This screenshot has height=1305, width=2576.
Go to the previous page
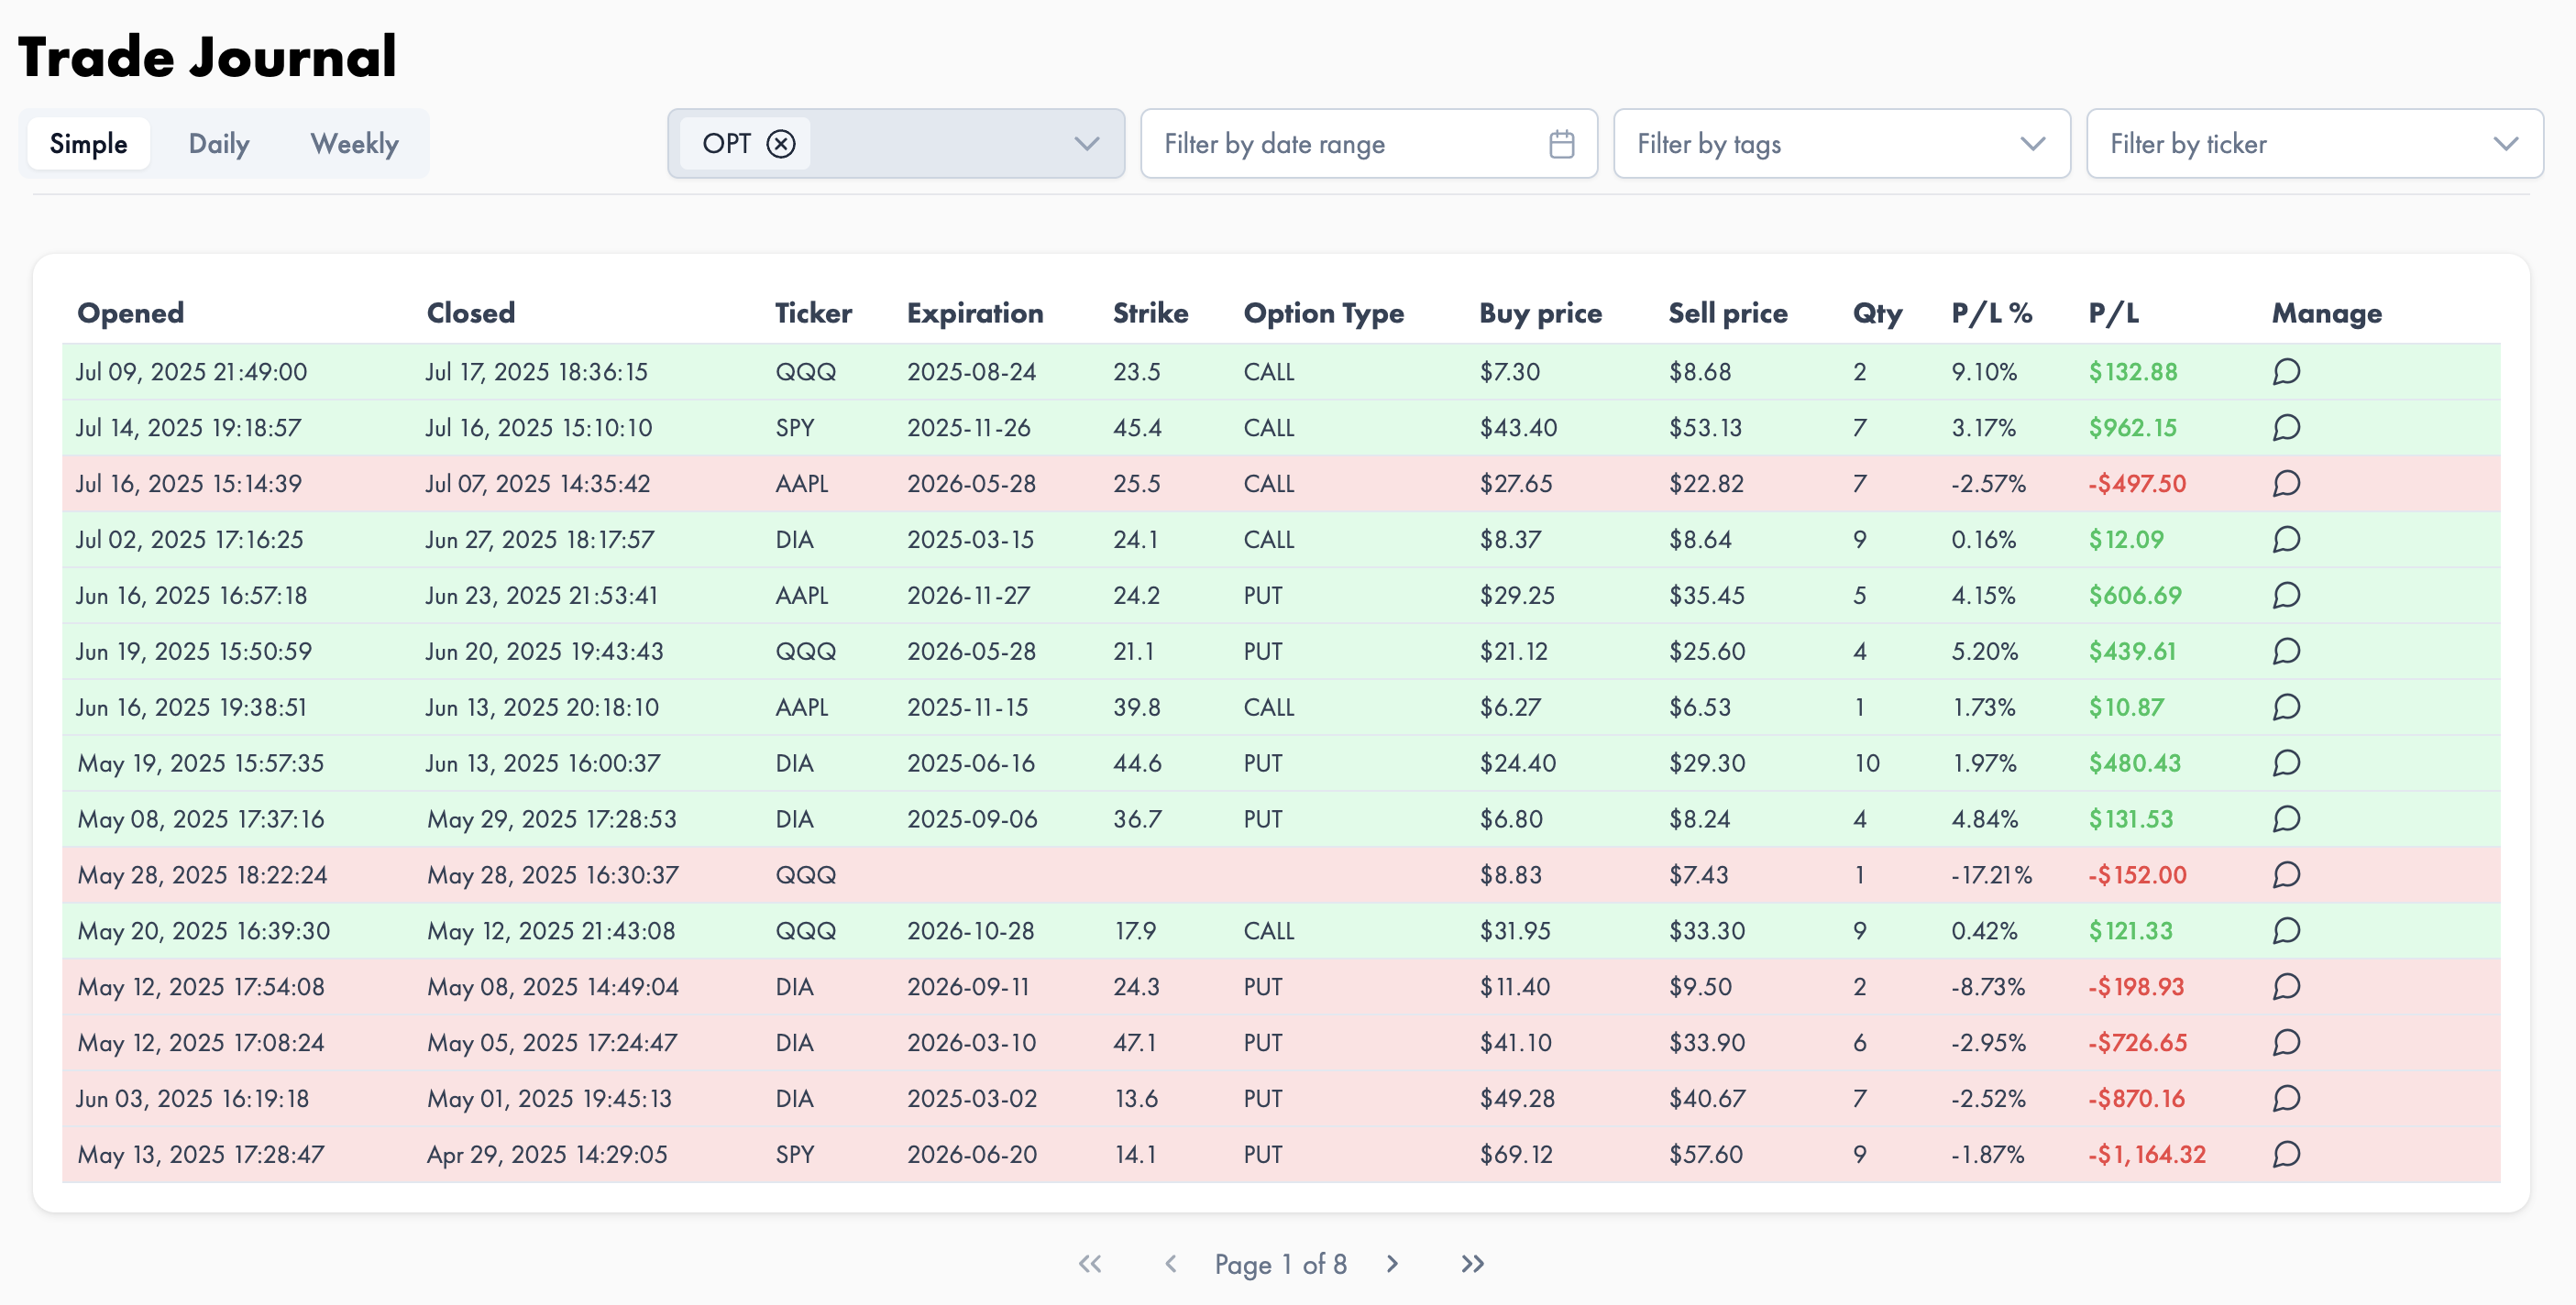point(1170,1264)
